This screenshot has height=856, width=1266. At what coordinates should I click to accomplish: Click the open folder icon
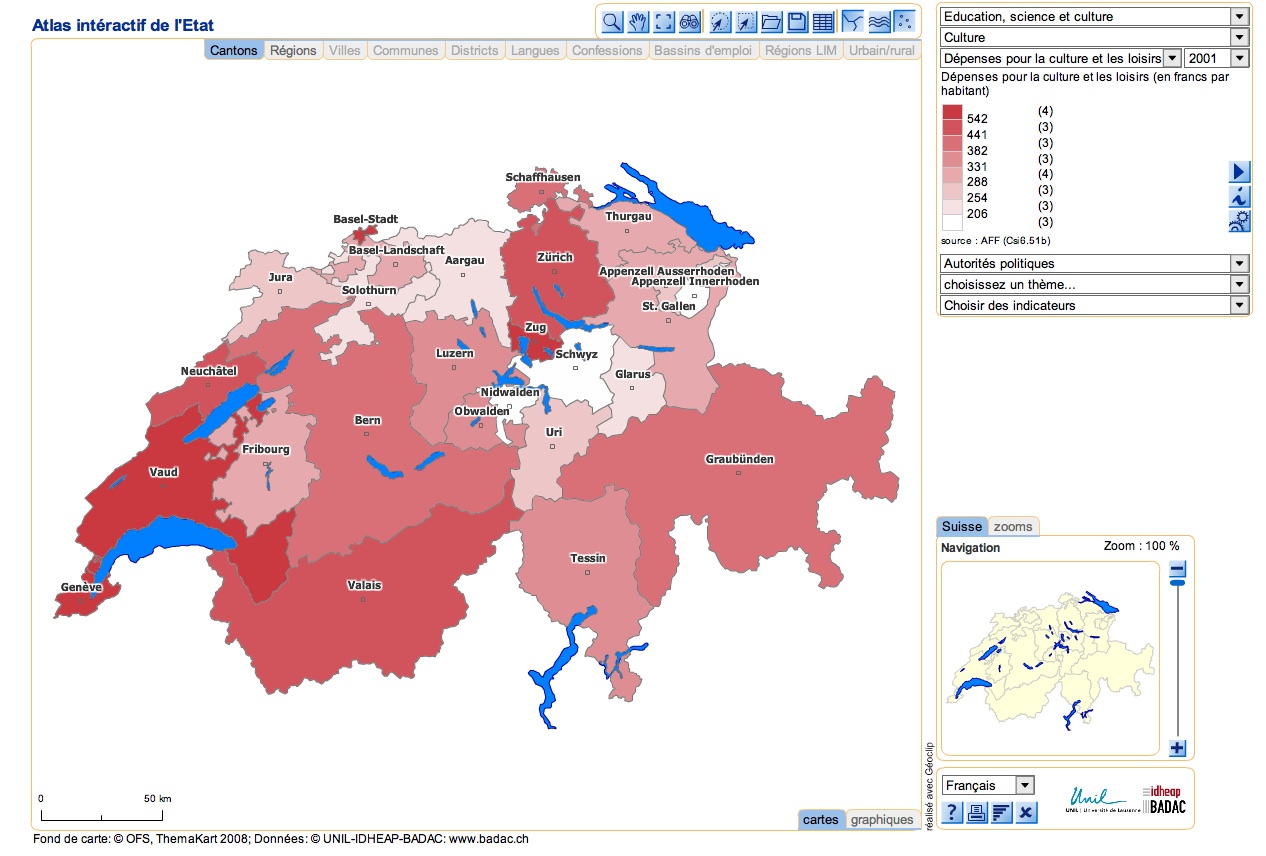(771, 22)
